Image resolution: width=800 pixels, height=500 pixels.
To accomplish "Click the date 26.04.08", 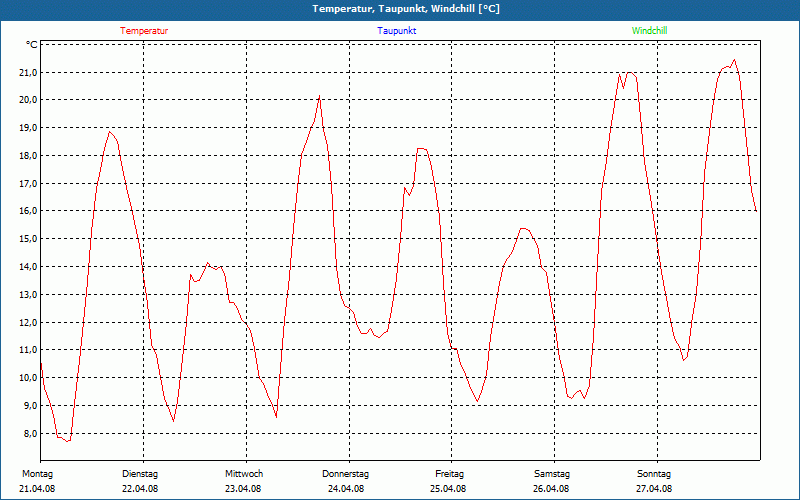I will tap(551, 489).
